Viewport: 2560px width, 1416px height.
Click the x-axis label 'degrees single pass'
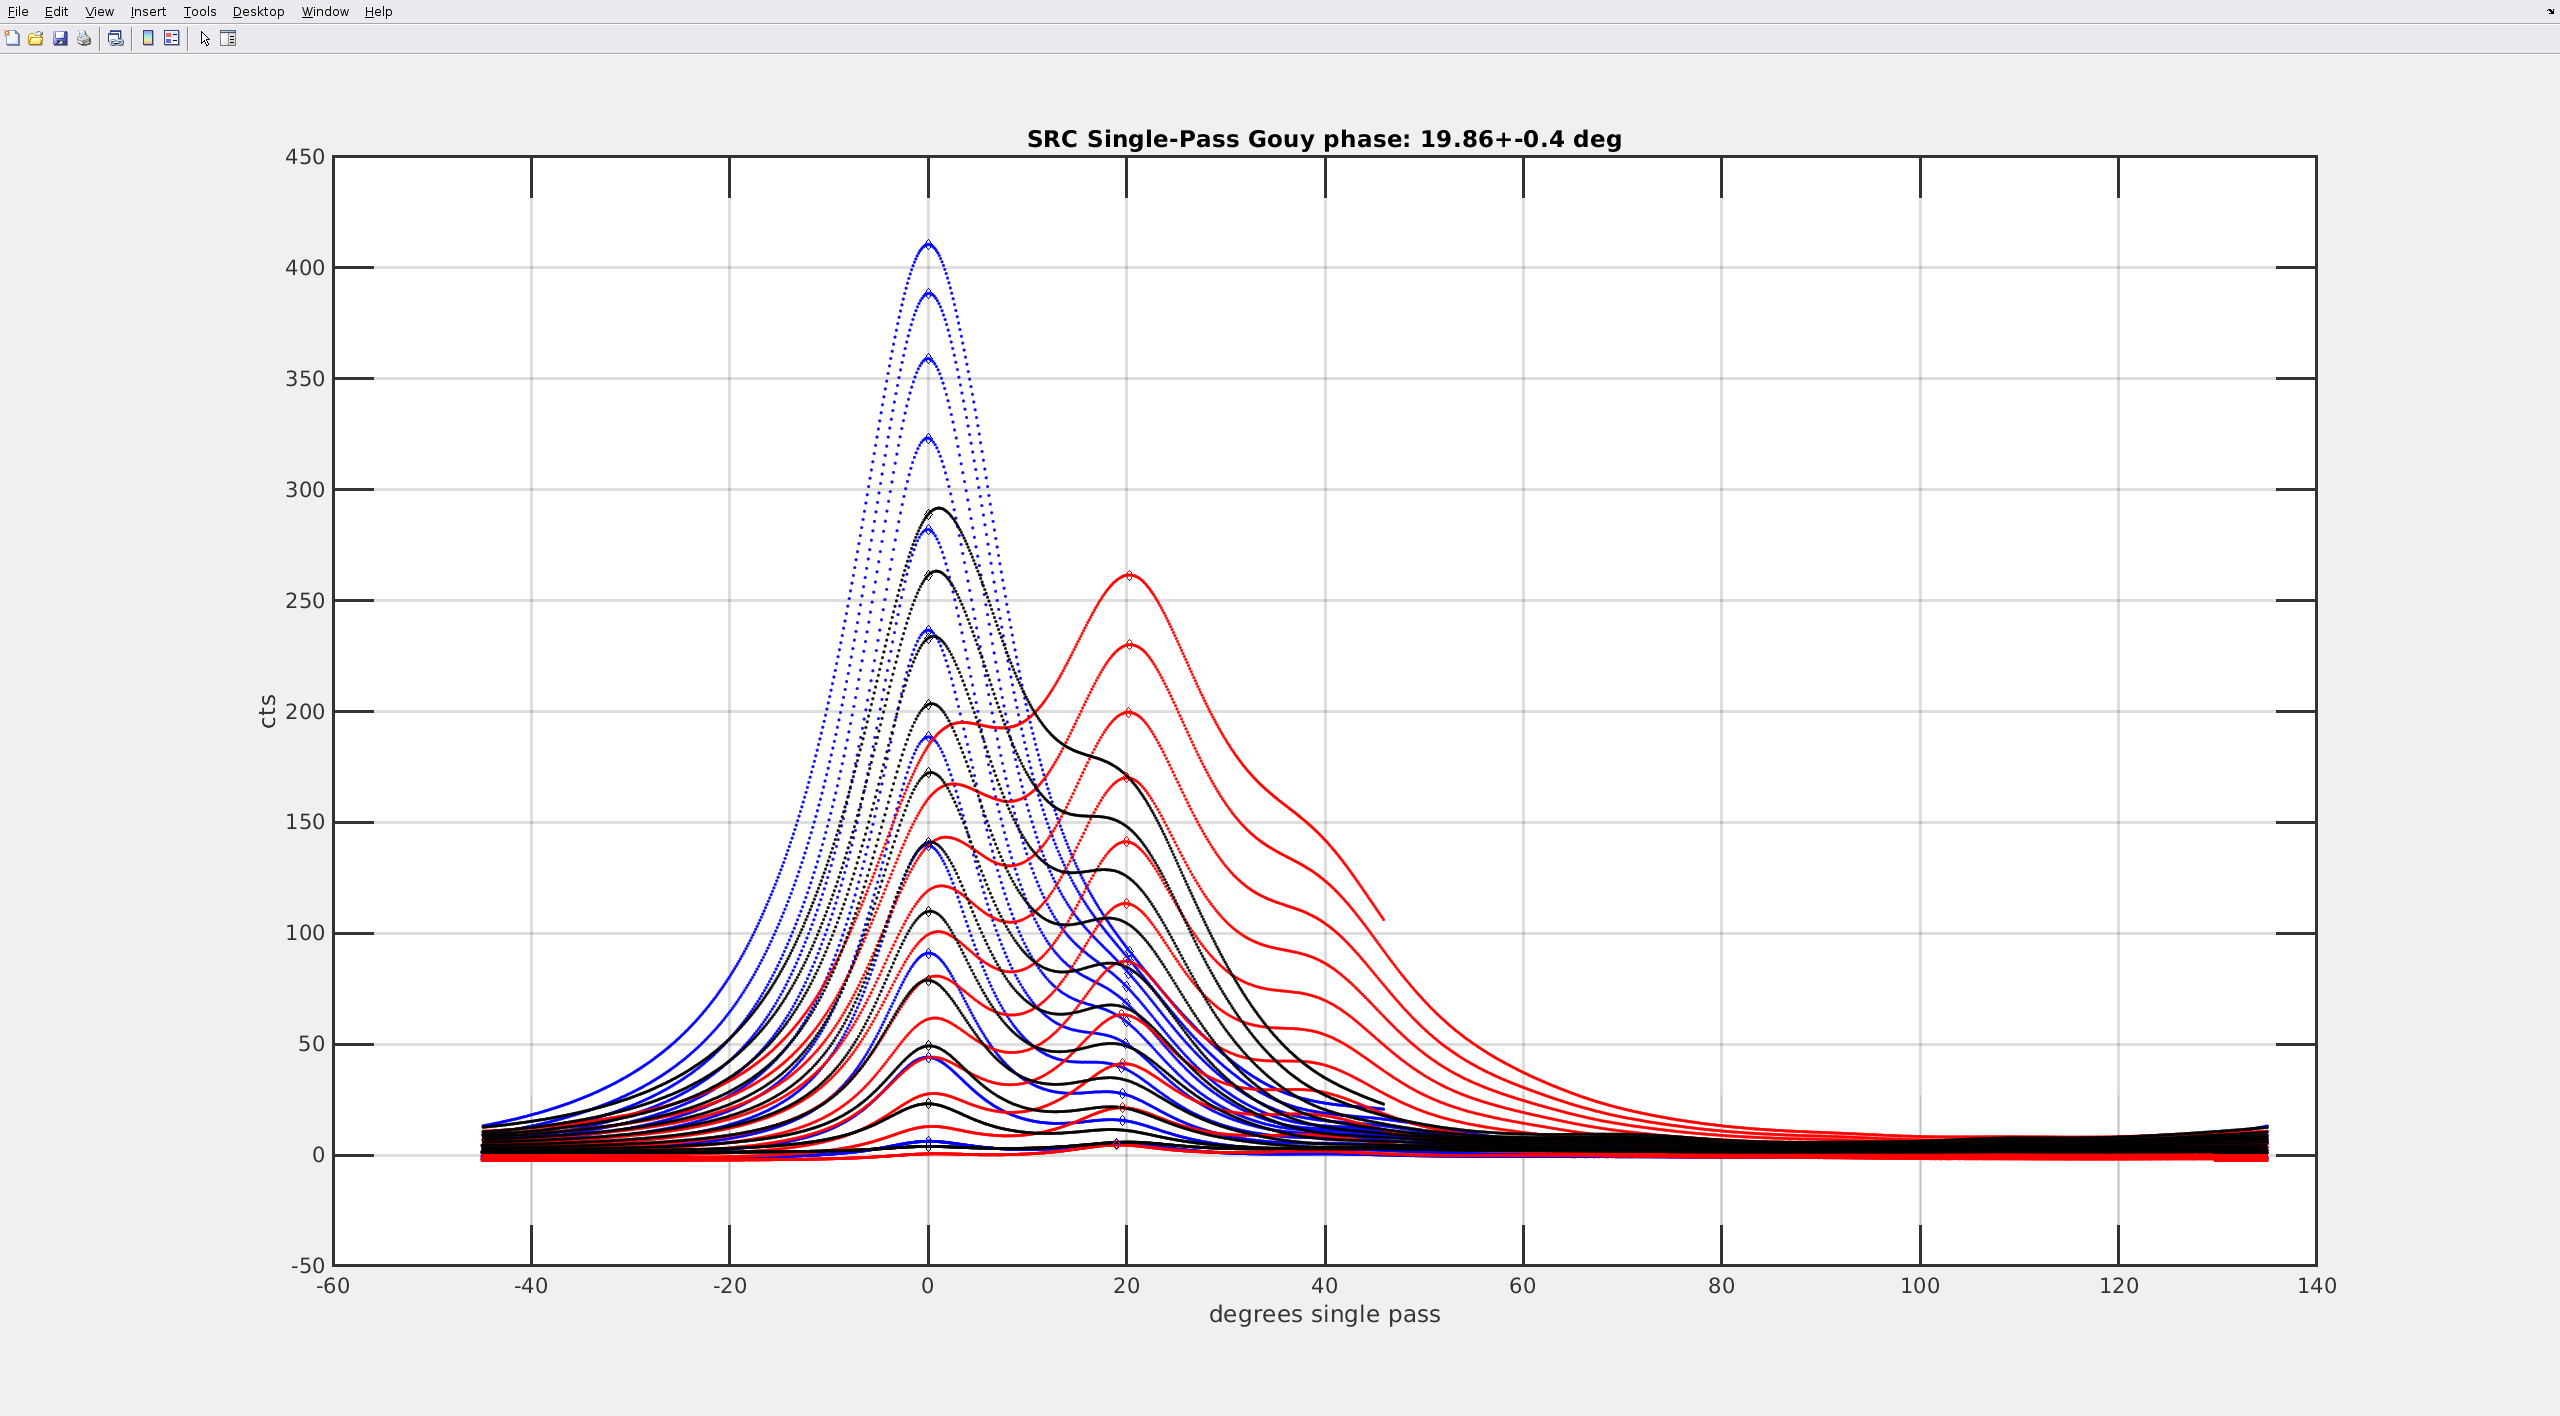[1324, 1314]
